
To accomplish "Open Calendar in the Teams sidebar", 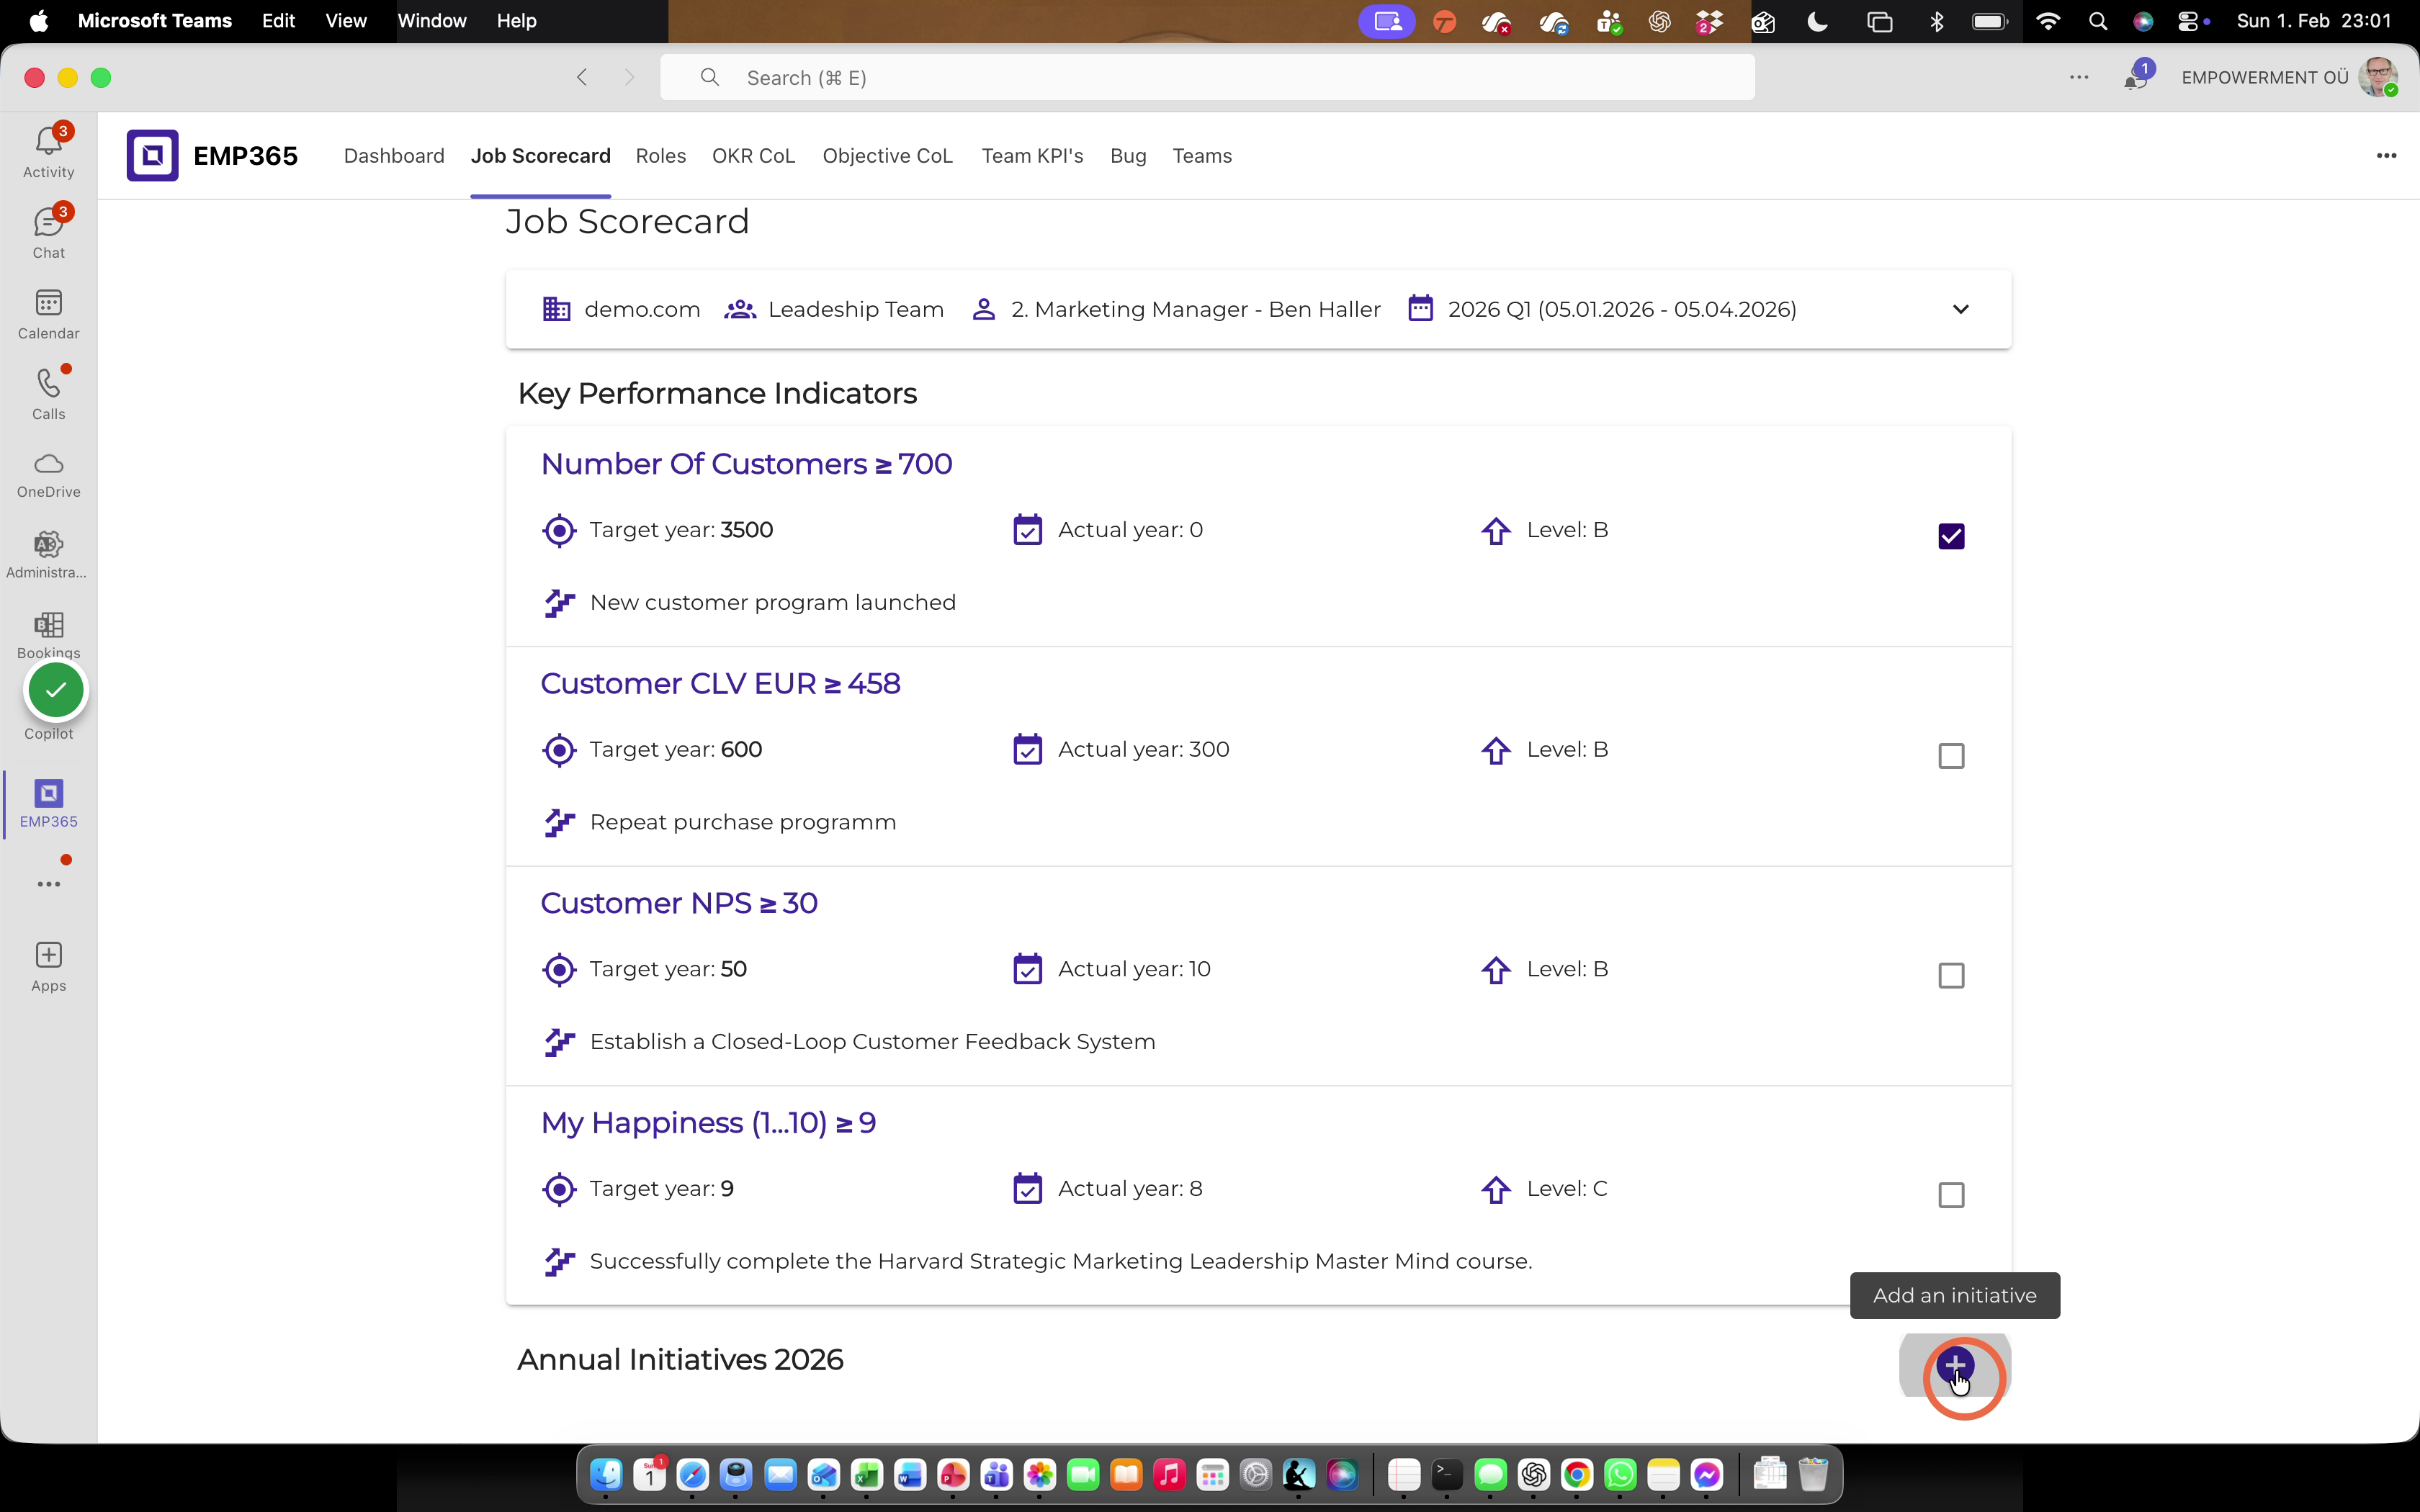I will pos(48,313).
